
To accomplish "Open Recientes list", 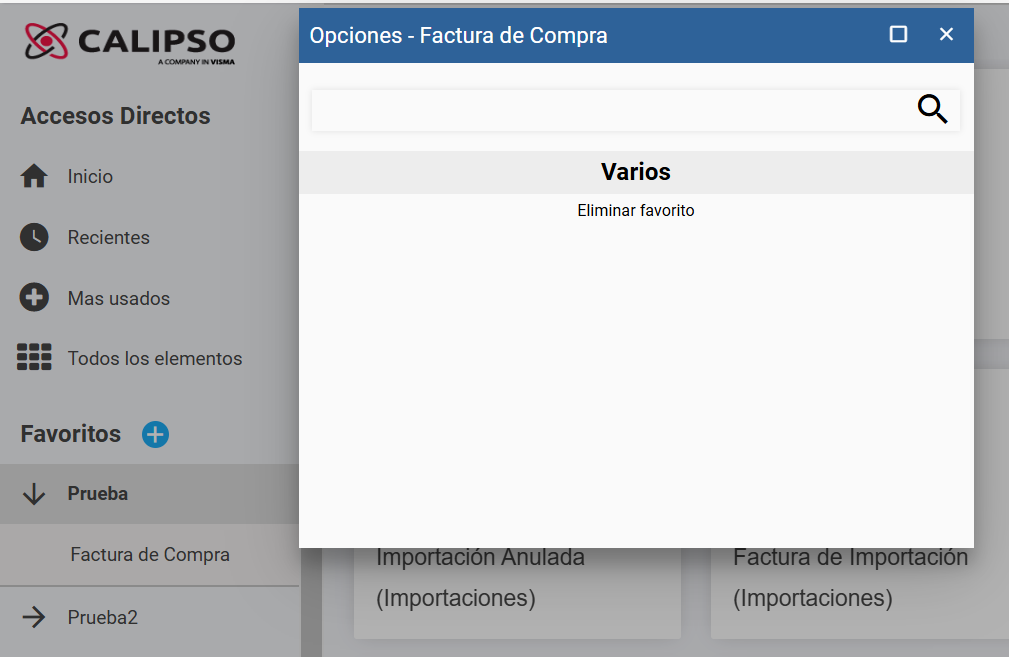I will pos(109,237).
